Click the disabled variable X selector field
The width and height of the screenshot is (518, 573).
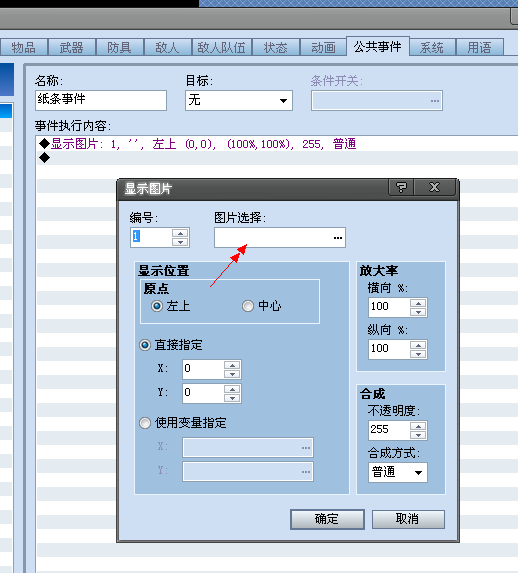point(248,448)
